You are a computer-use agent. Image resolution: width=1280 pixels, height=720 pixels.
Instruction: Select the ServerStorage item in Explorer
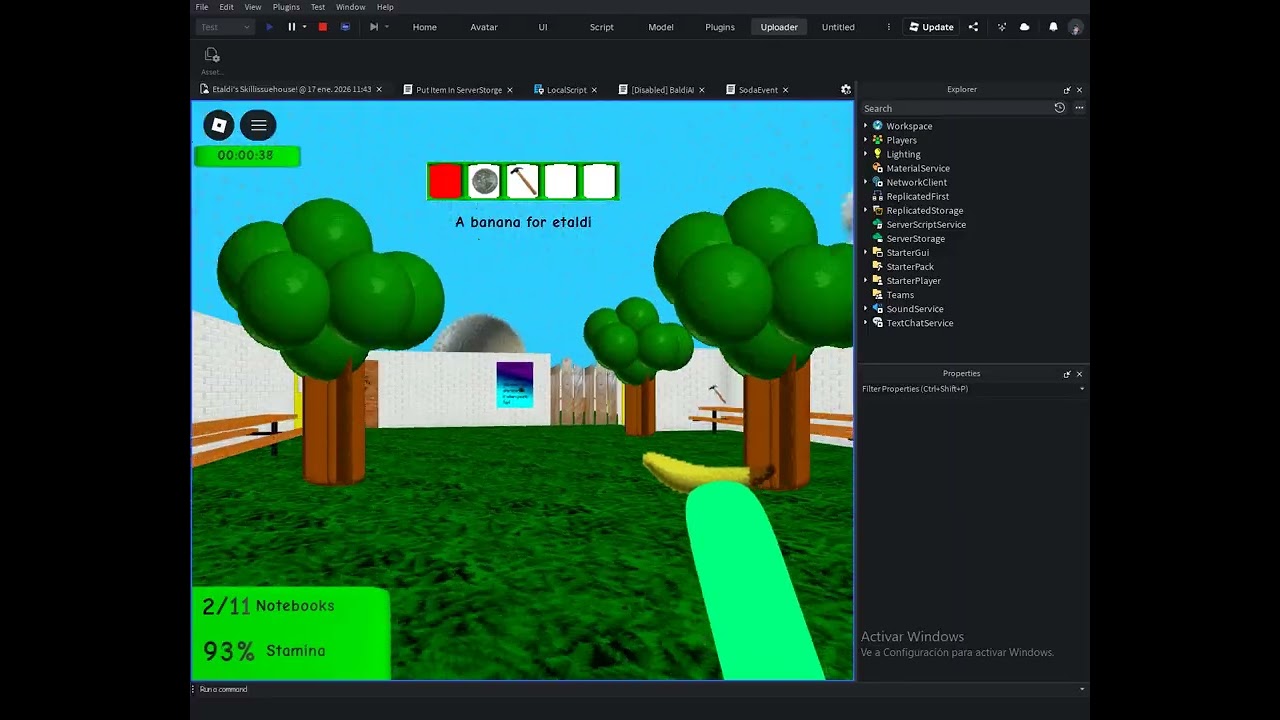pos(915,238)
